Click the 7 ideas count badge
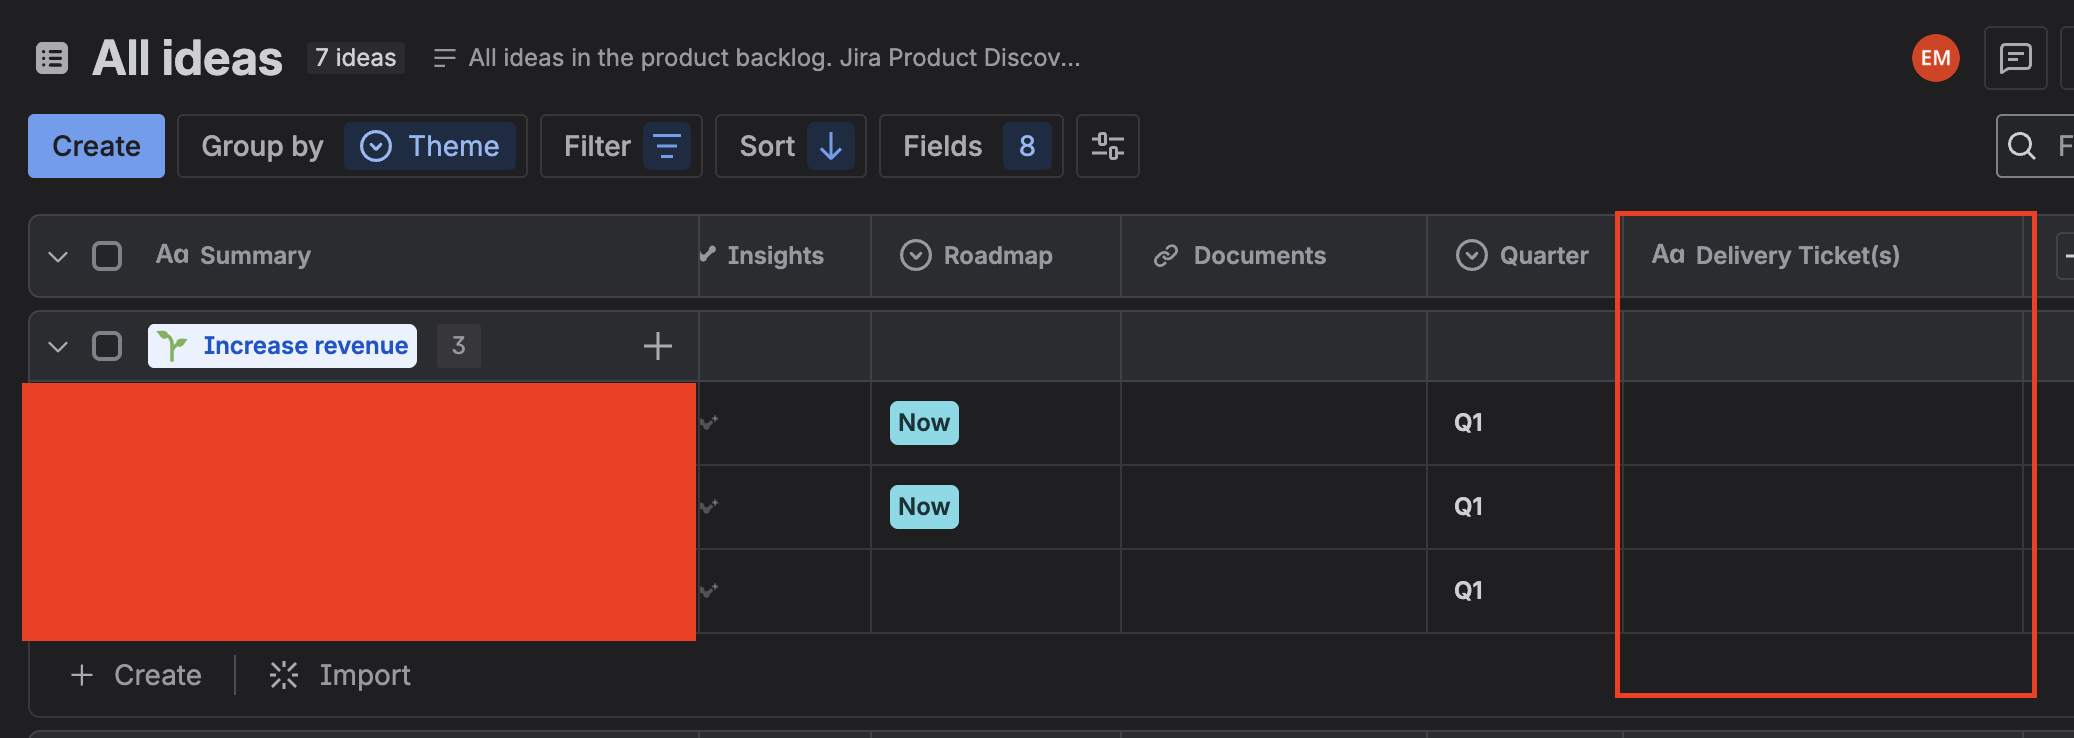The width and height of the screenshot is (2074, 738). [355, 58]
